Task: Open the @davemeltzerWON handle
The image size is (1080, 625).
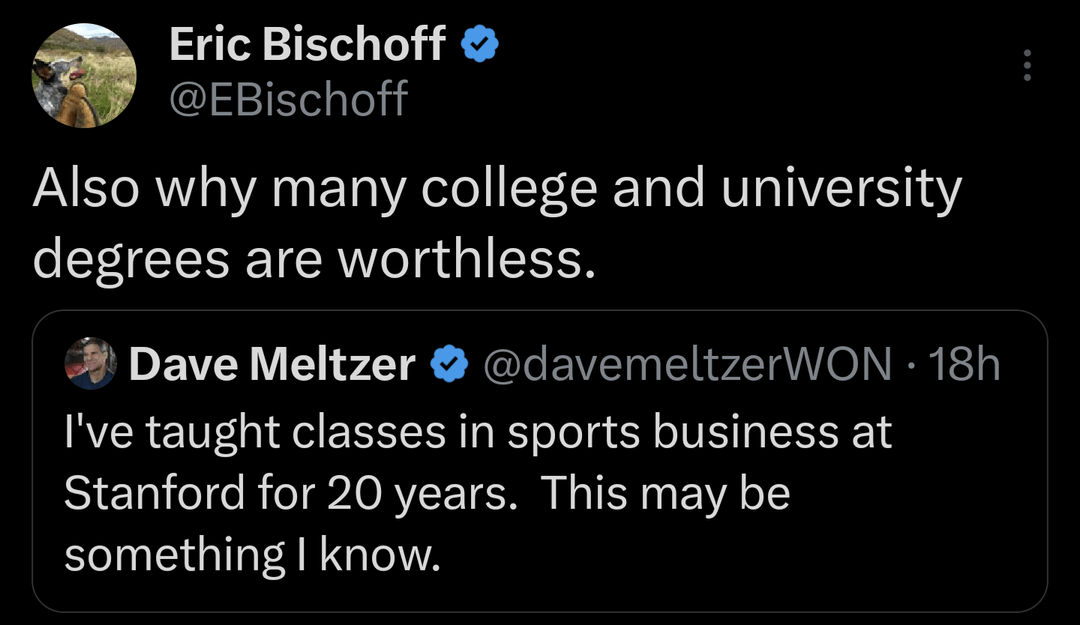Action: point(688,366)
